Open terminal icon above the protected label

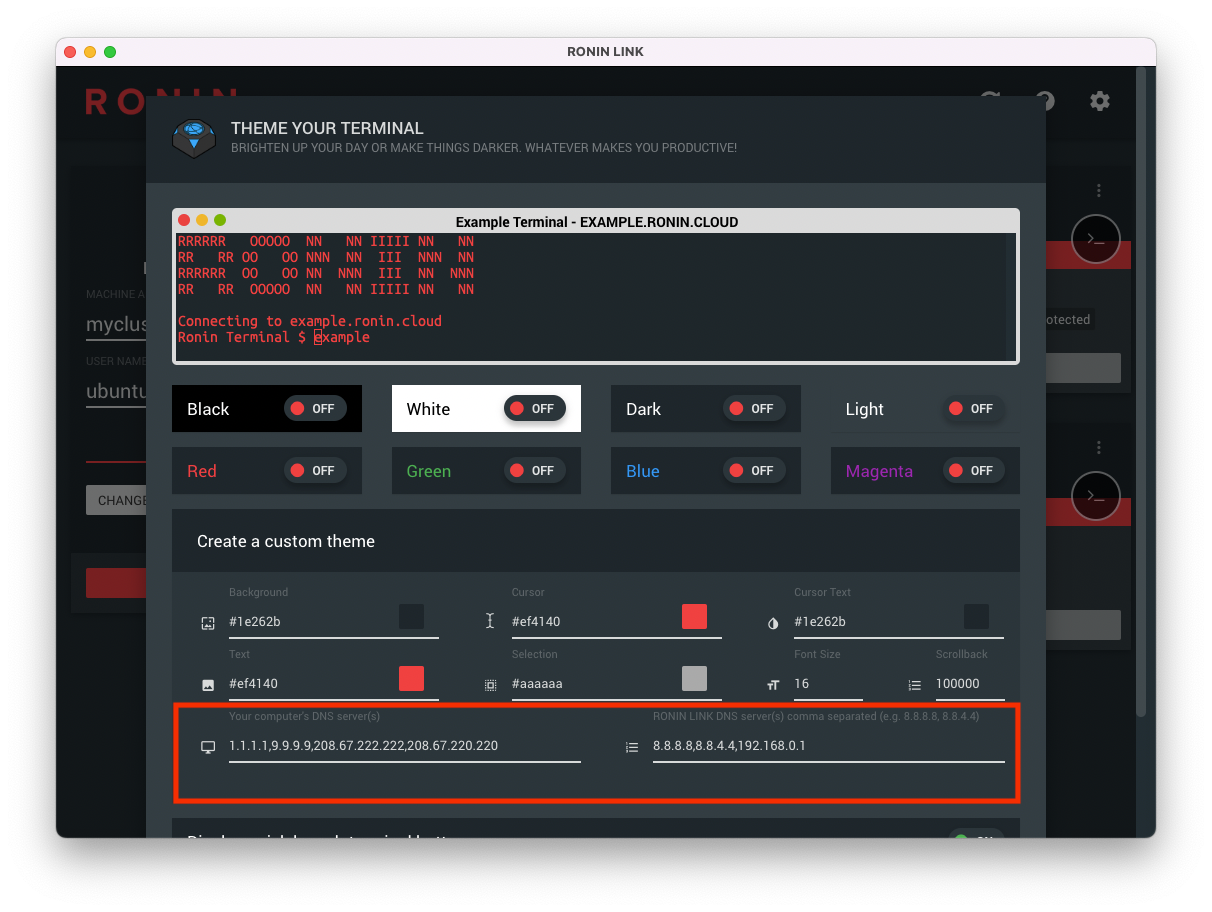tap(1095, 238)
